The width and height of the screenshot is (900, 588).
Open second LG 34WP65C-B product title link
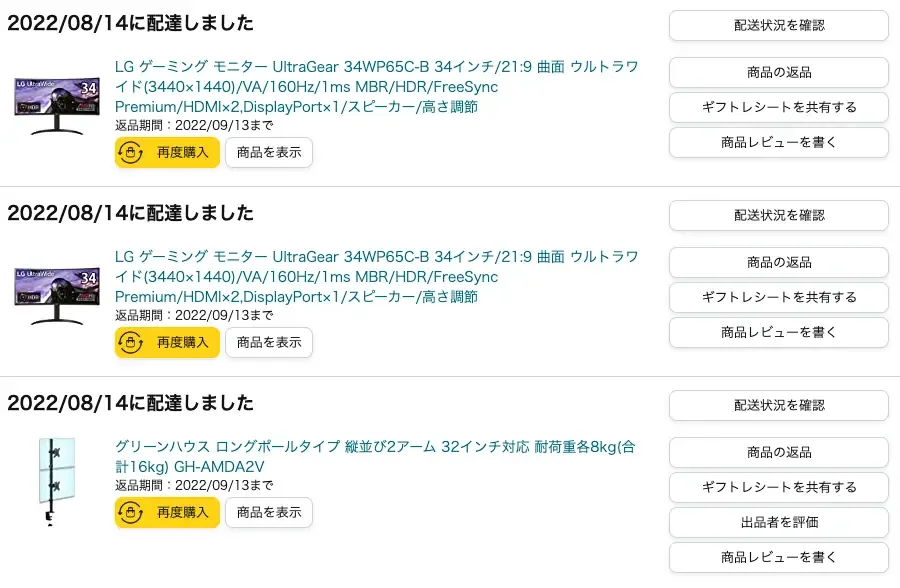click(377, 277)
